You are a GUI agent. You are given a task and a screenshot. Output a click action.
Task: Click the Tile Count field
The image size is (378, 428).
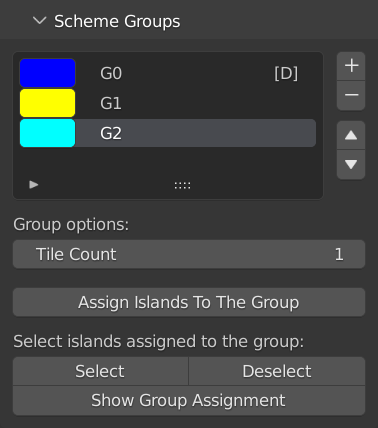(189, 254)
